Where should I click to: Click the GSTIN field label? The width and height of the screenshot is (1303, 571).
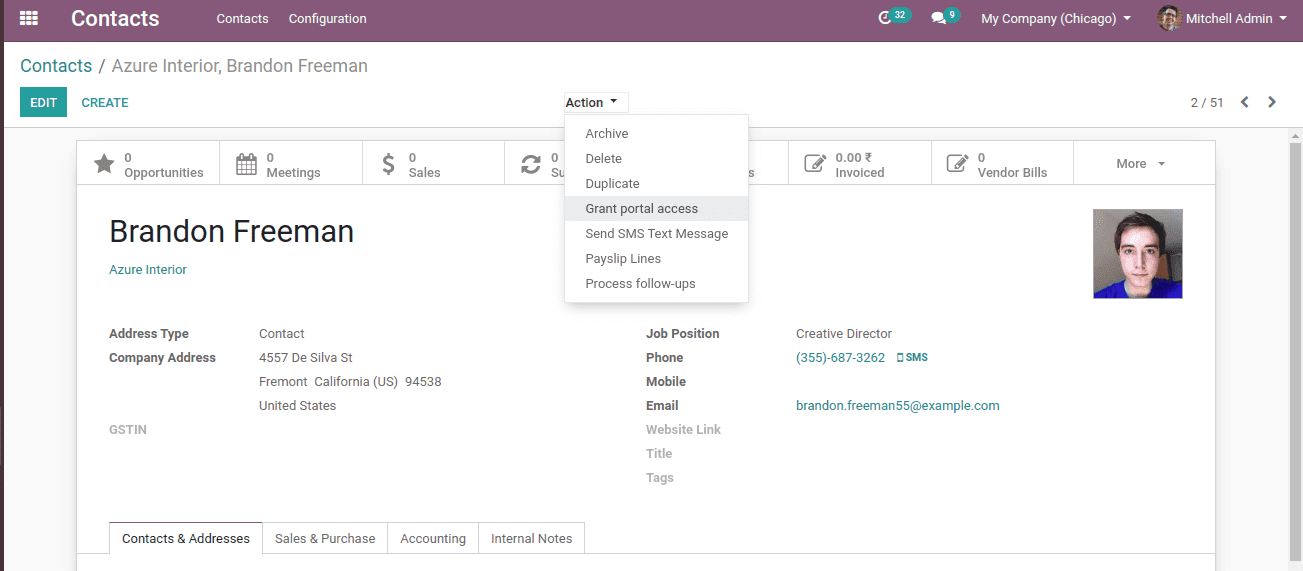(x=128, y=430)
